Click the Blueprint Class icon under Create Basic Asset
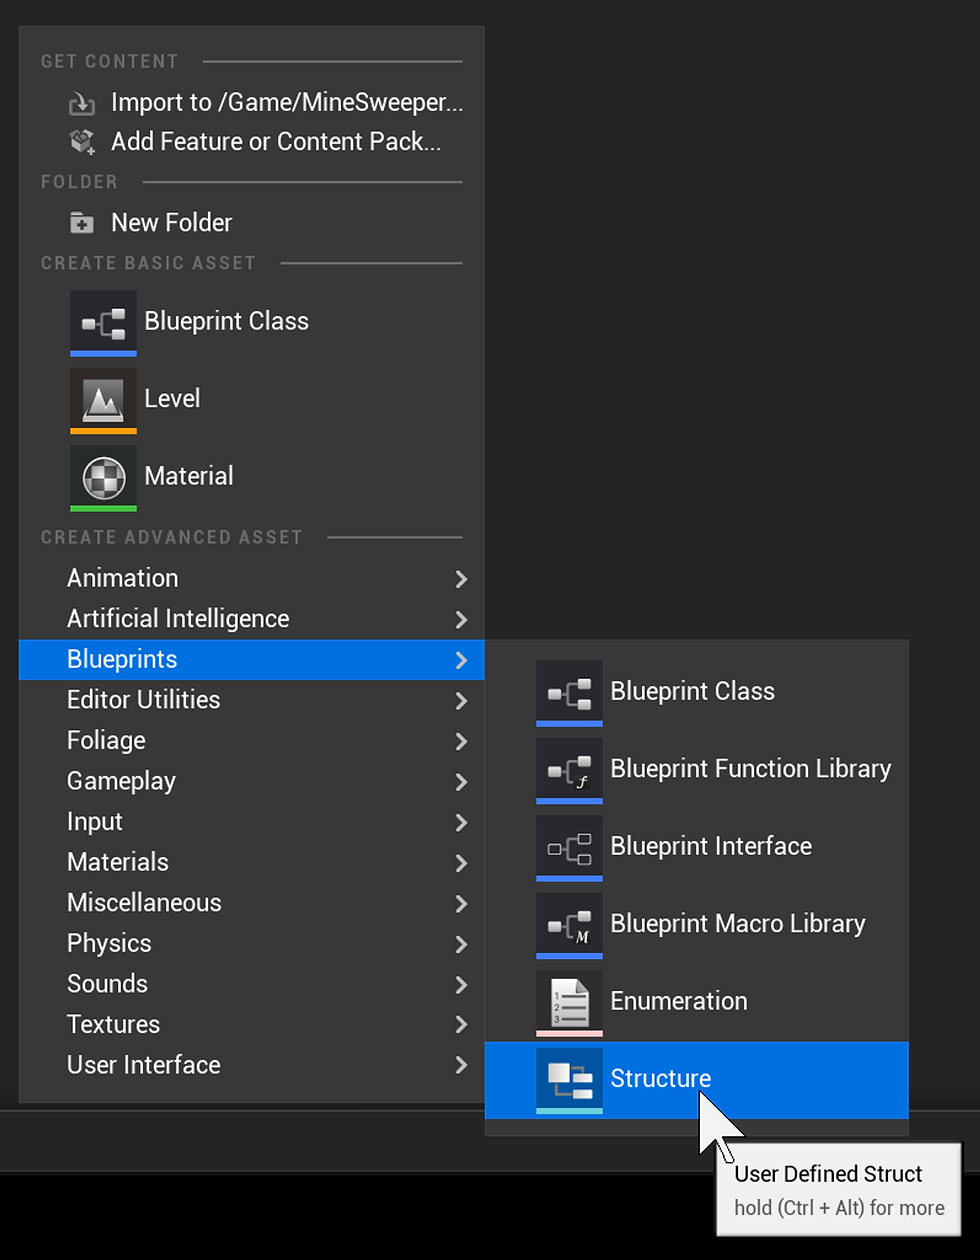This screenshot has width=980, height=1260. [x=103, y=323]
